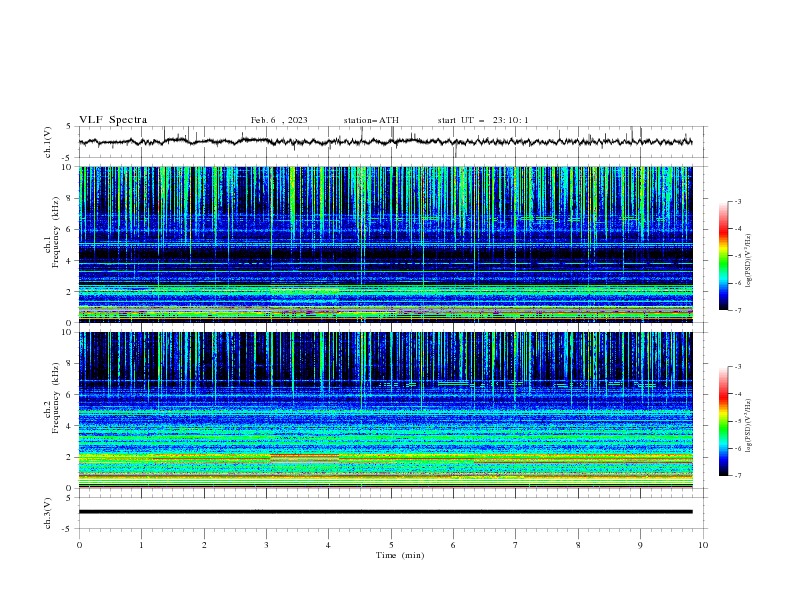Click the "10" kHz tick on ch.1 frequency axis
The height and width of the screenshot is (612, 792).
tap(69, 167)
